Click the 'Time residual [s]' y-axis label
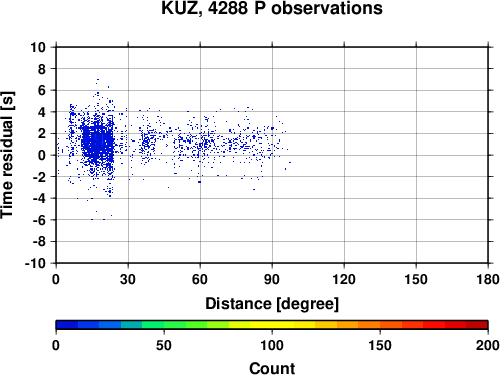 pos(7,155)
